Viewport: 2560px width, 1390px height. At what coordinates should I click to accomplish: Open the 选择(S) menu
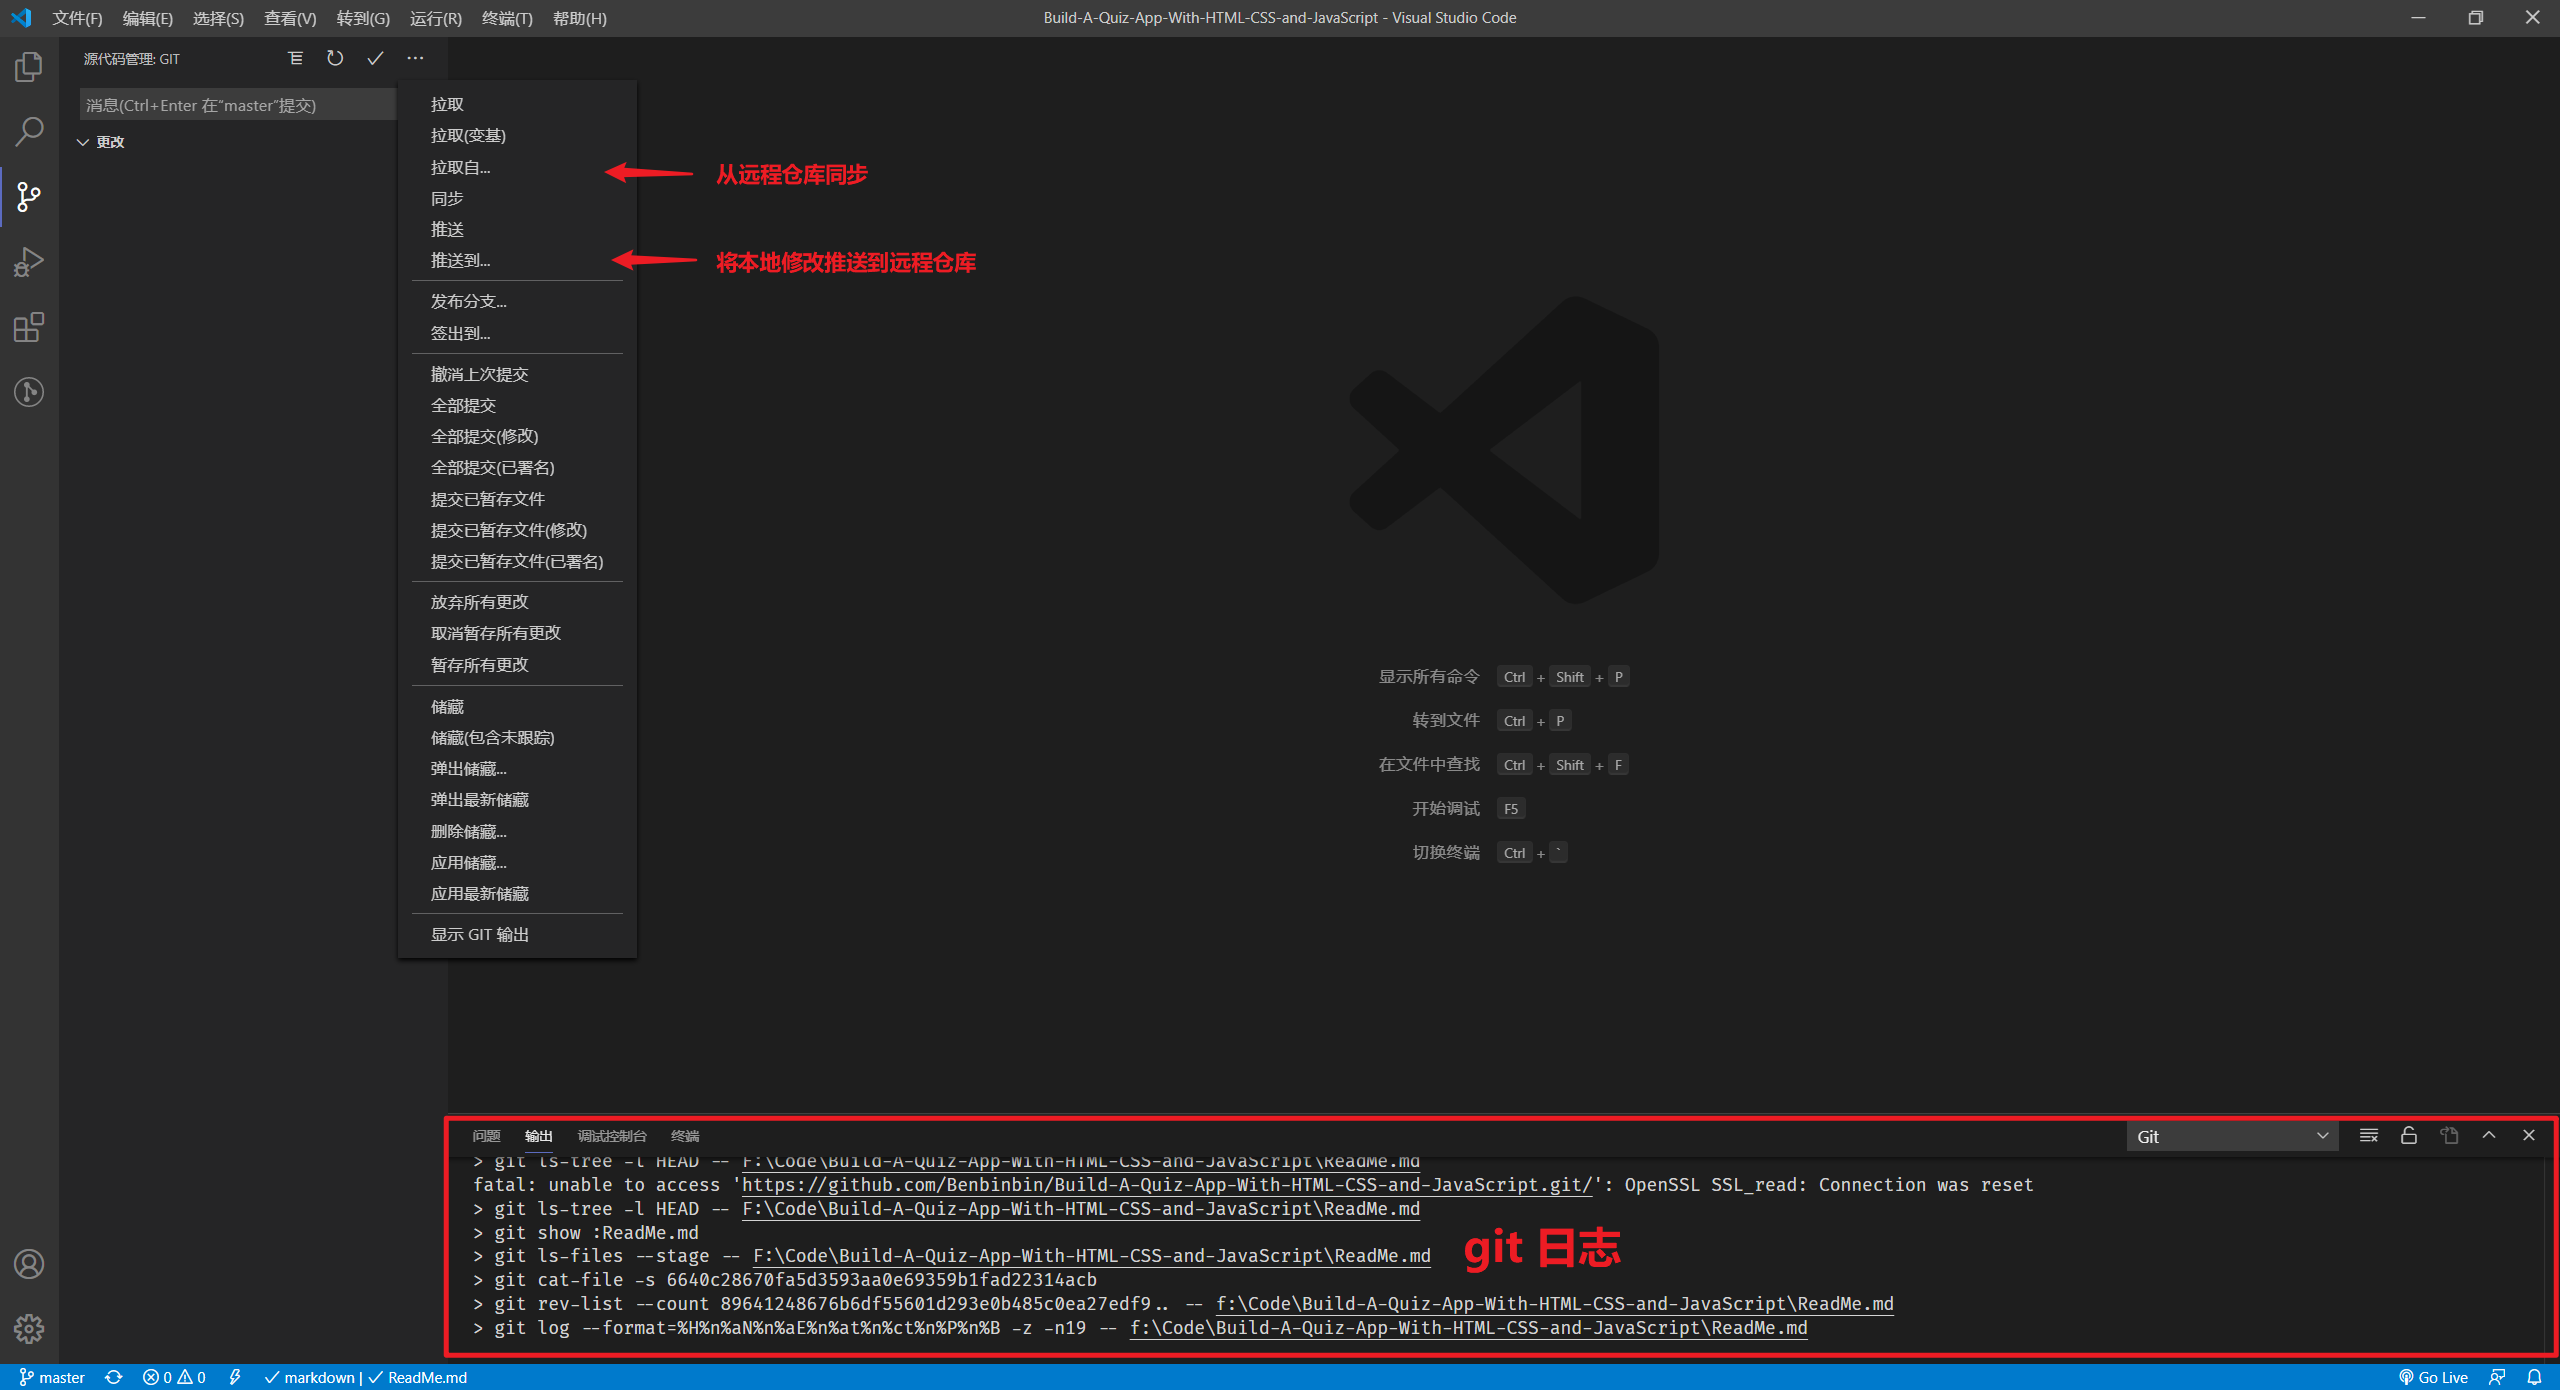coord(218,18)
